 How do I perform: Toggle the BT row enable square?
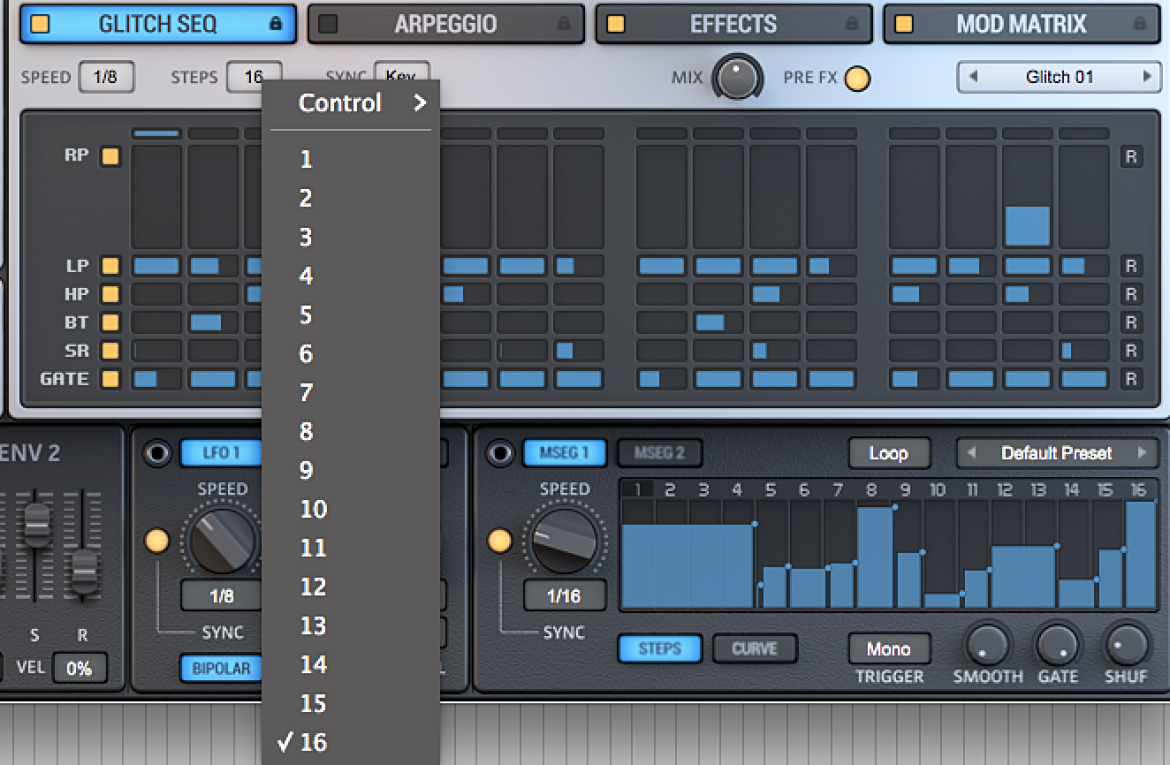[110, 322]
